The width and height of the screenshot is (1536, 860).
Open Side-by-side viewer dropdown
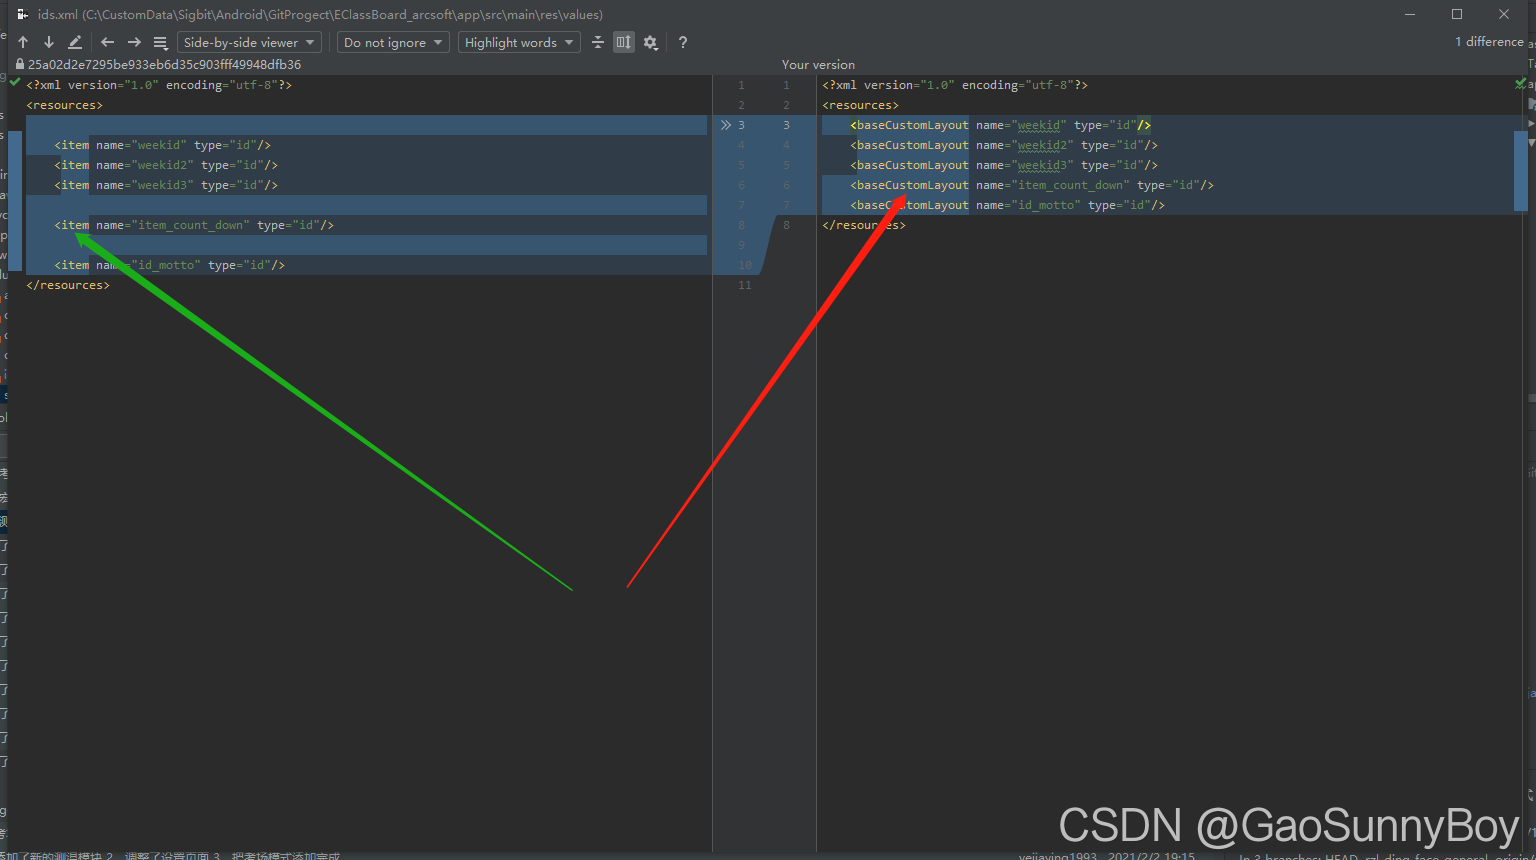249,42
